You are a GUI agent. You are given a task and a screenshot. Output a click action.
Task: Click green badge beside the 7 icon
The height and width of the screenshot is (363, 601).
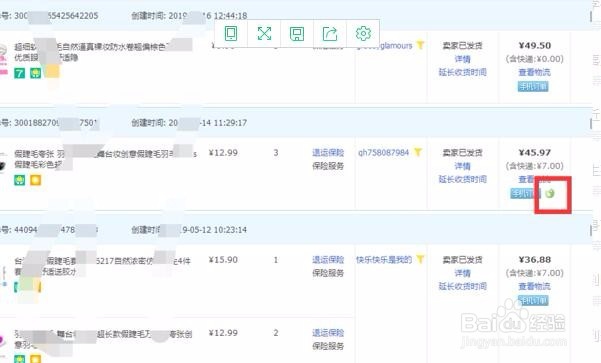coord(36,73)
